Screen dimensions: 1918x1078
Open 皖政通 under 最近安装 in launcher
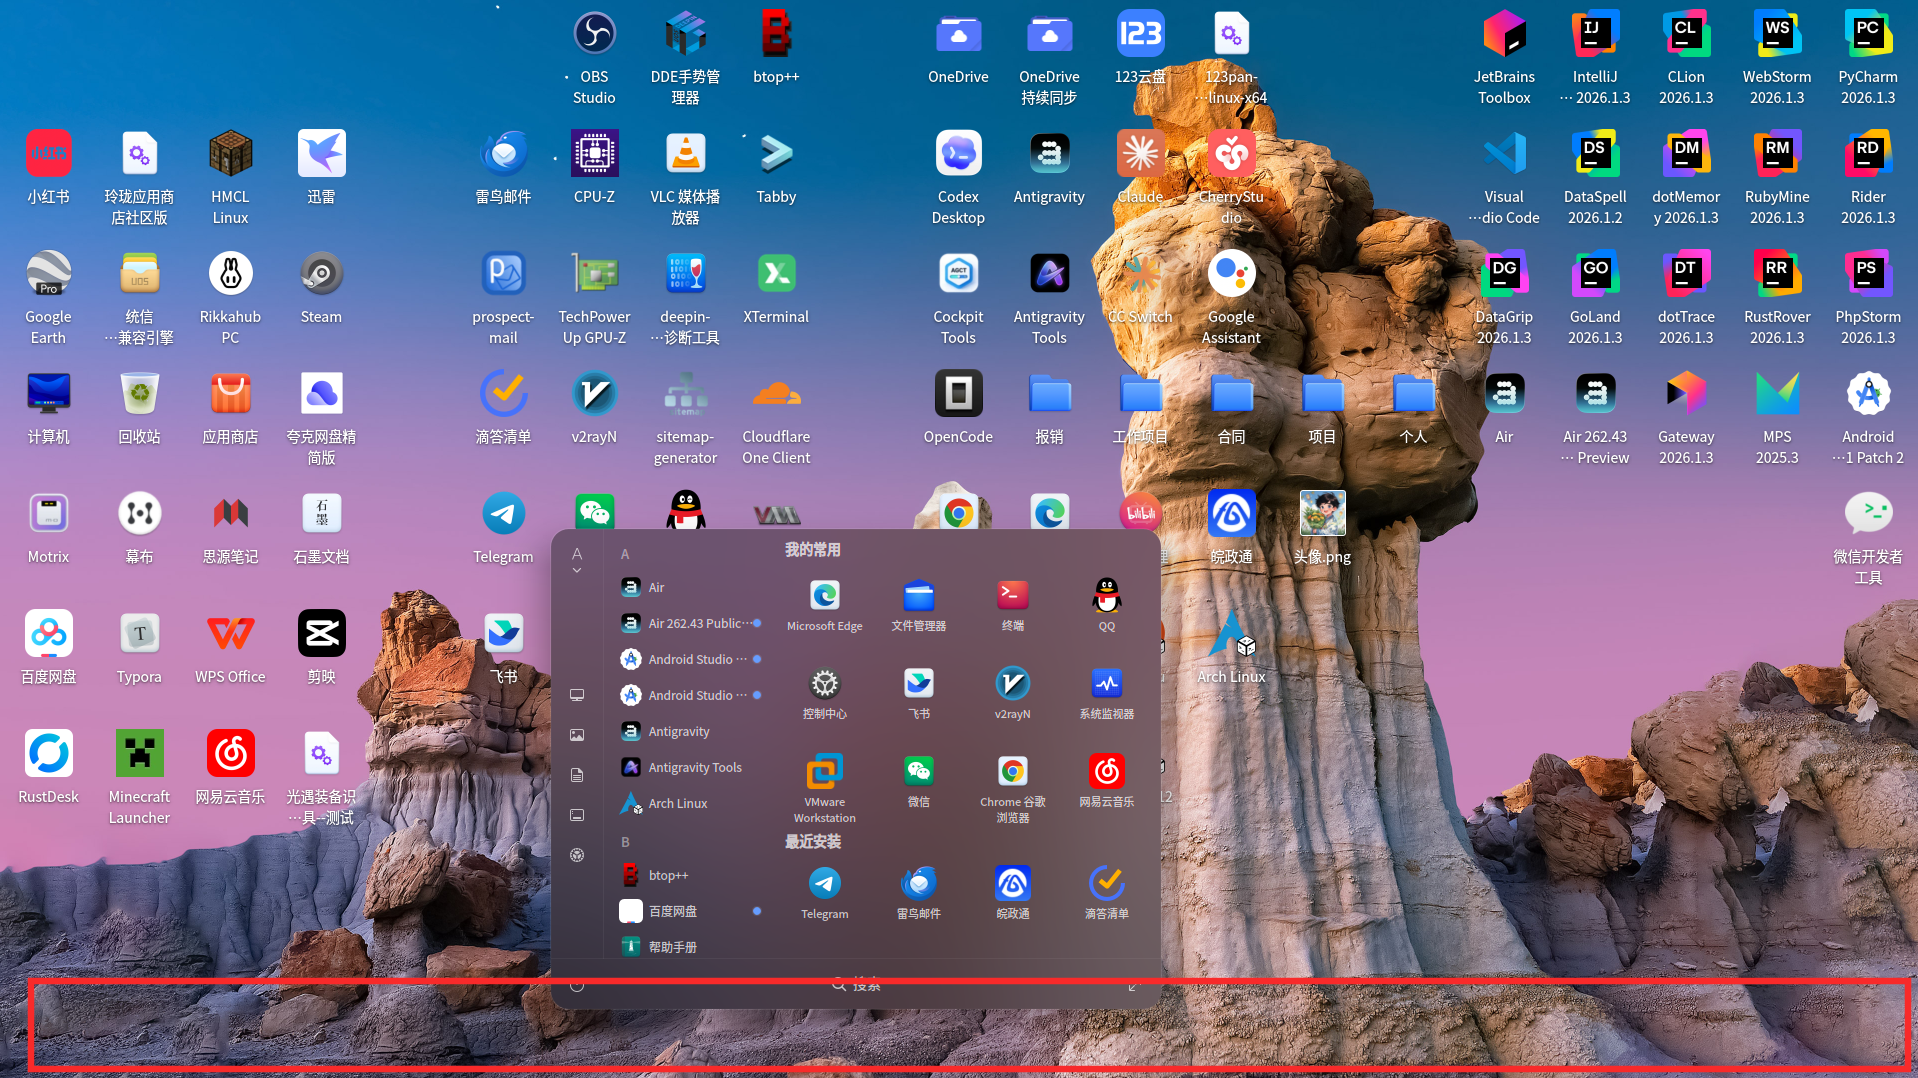pos(1012,892)
